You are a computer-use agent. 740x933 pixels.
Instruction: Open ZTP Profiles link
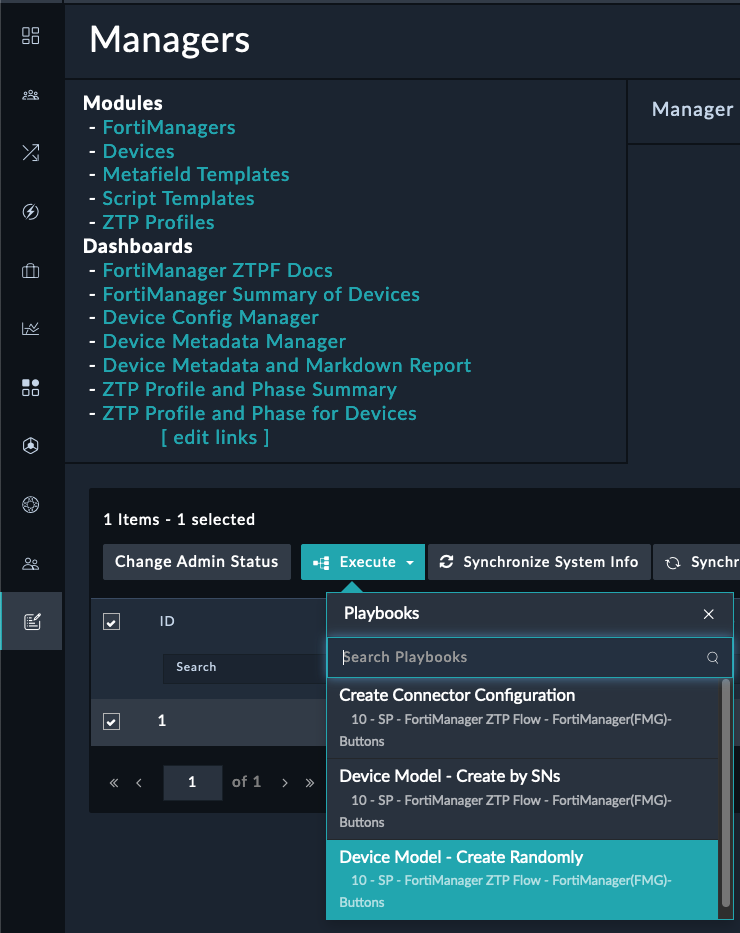tap(158, 223)
